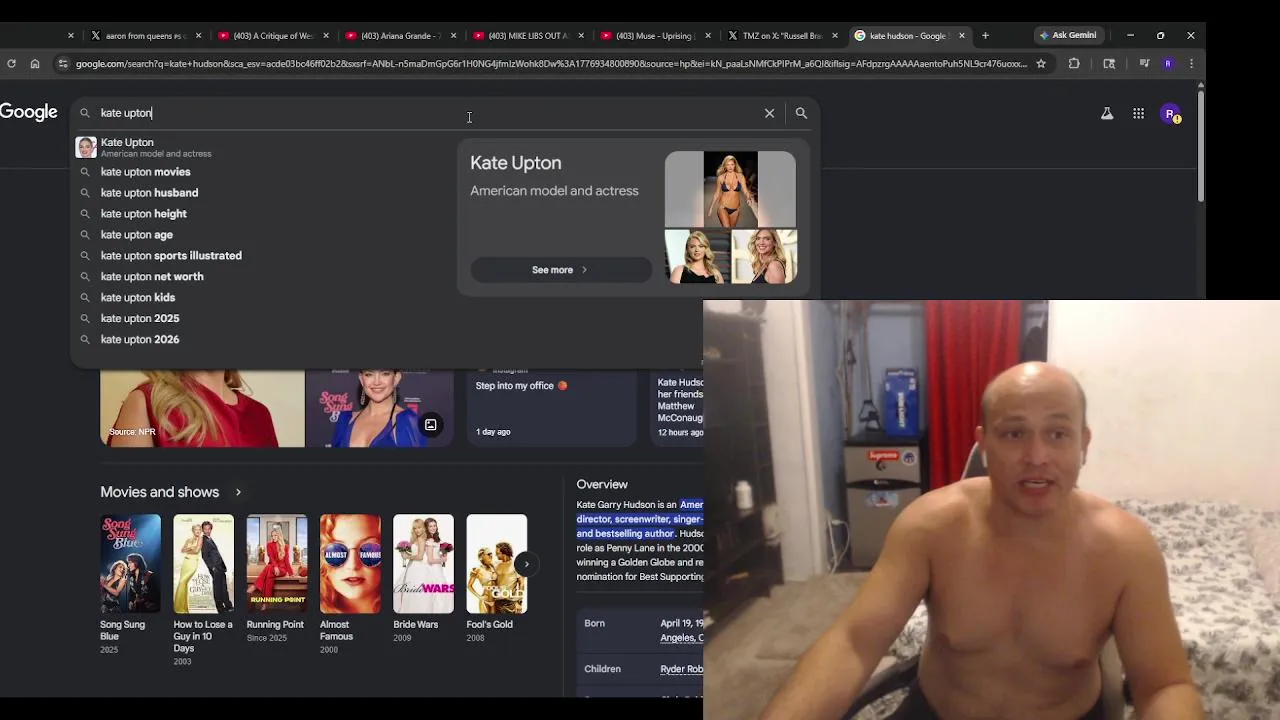Click the Overview heading text
Viewport: 1280px width, 720px height.
602,484
